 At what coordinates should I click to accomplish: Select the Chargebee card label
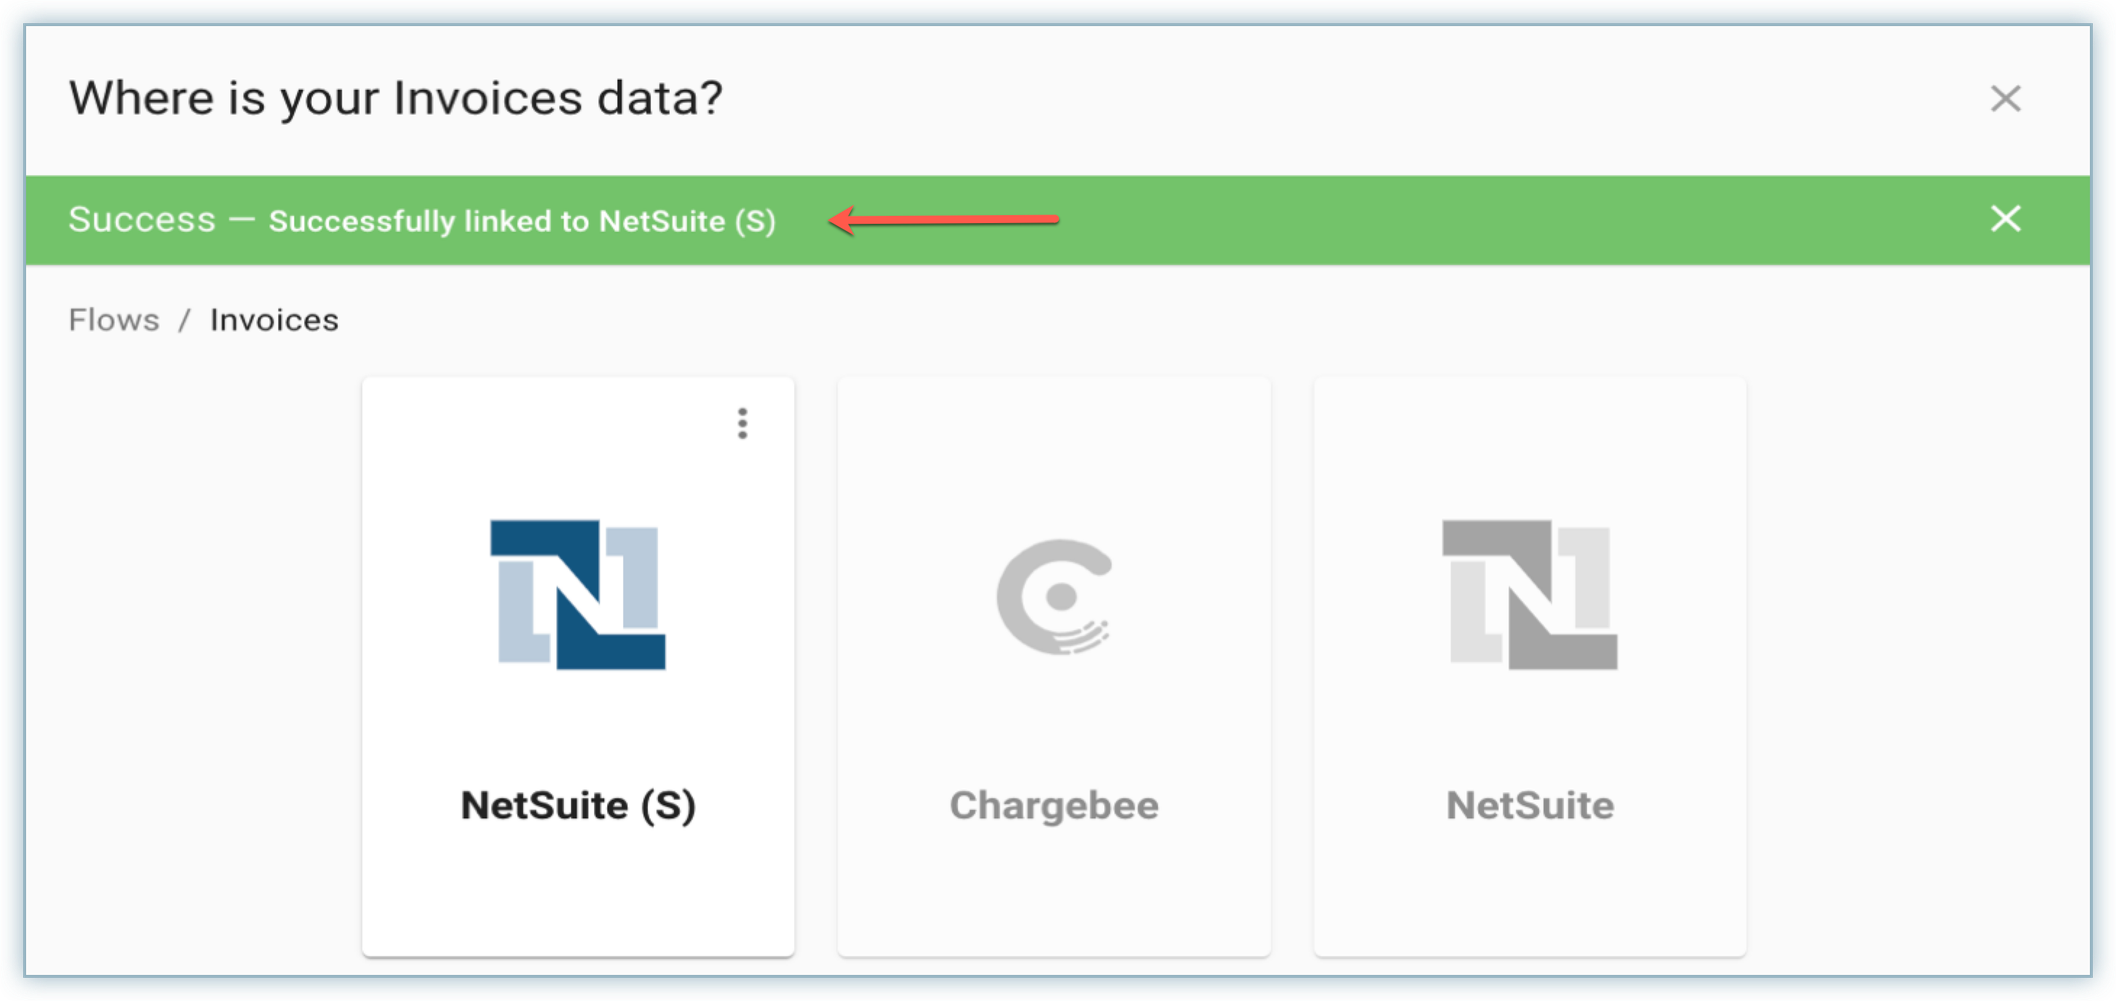tap(1054, 805)
